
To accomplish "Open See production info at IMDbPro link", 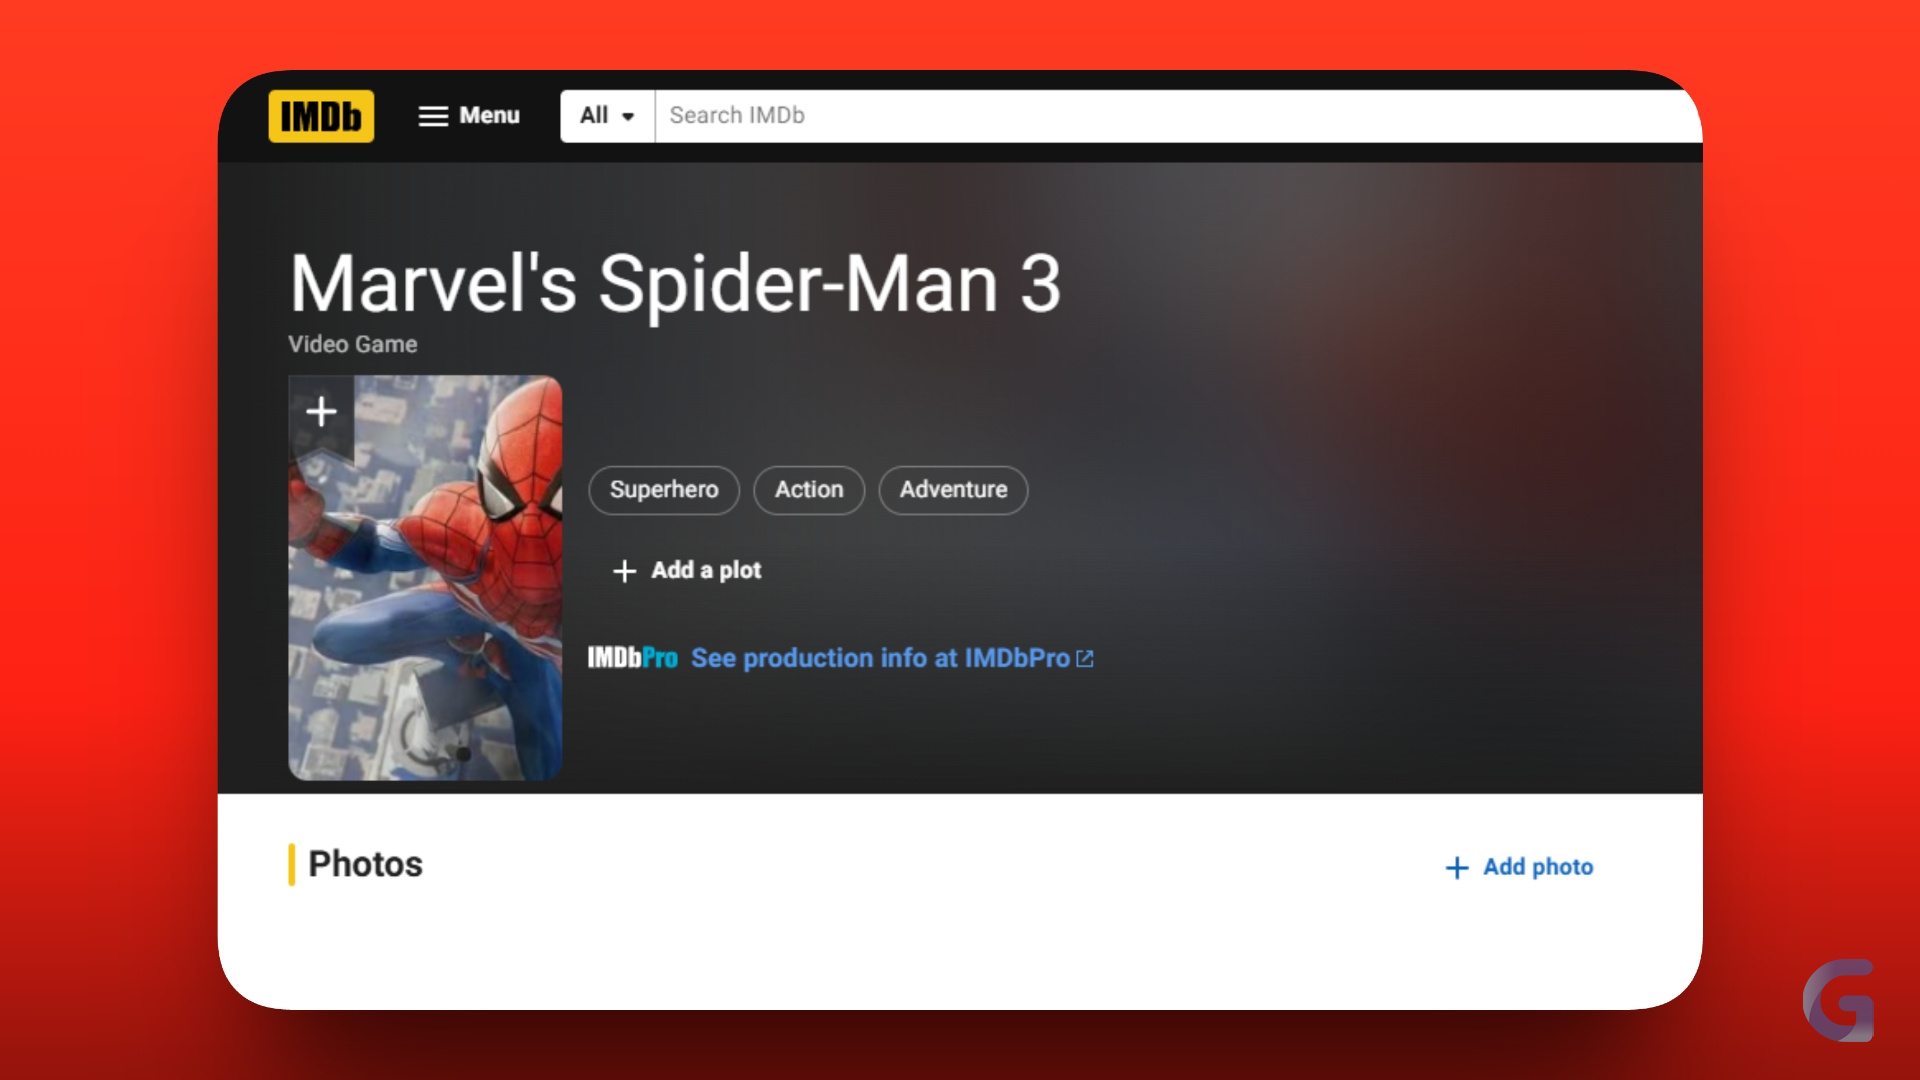I will (892, 658).
